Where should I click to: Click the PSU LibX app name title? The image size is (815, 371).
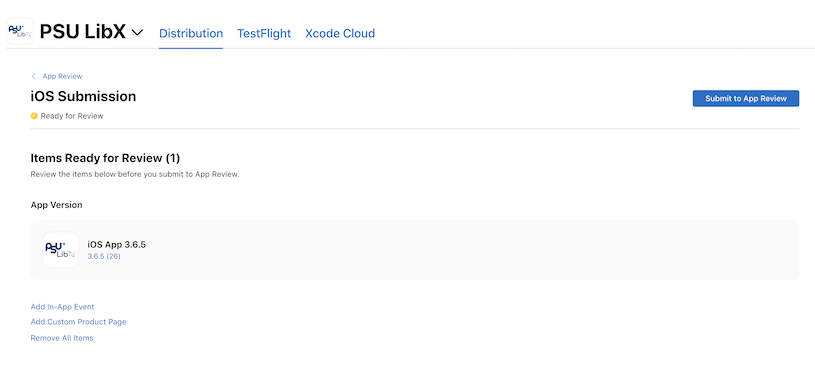click(83, 32)
